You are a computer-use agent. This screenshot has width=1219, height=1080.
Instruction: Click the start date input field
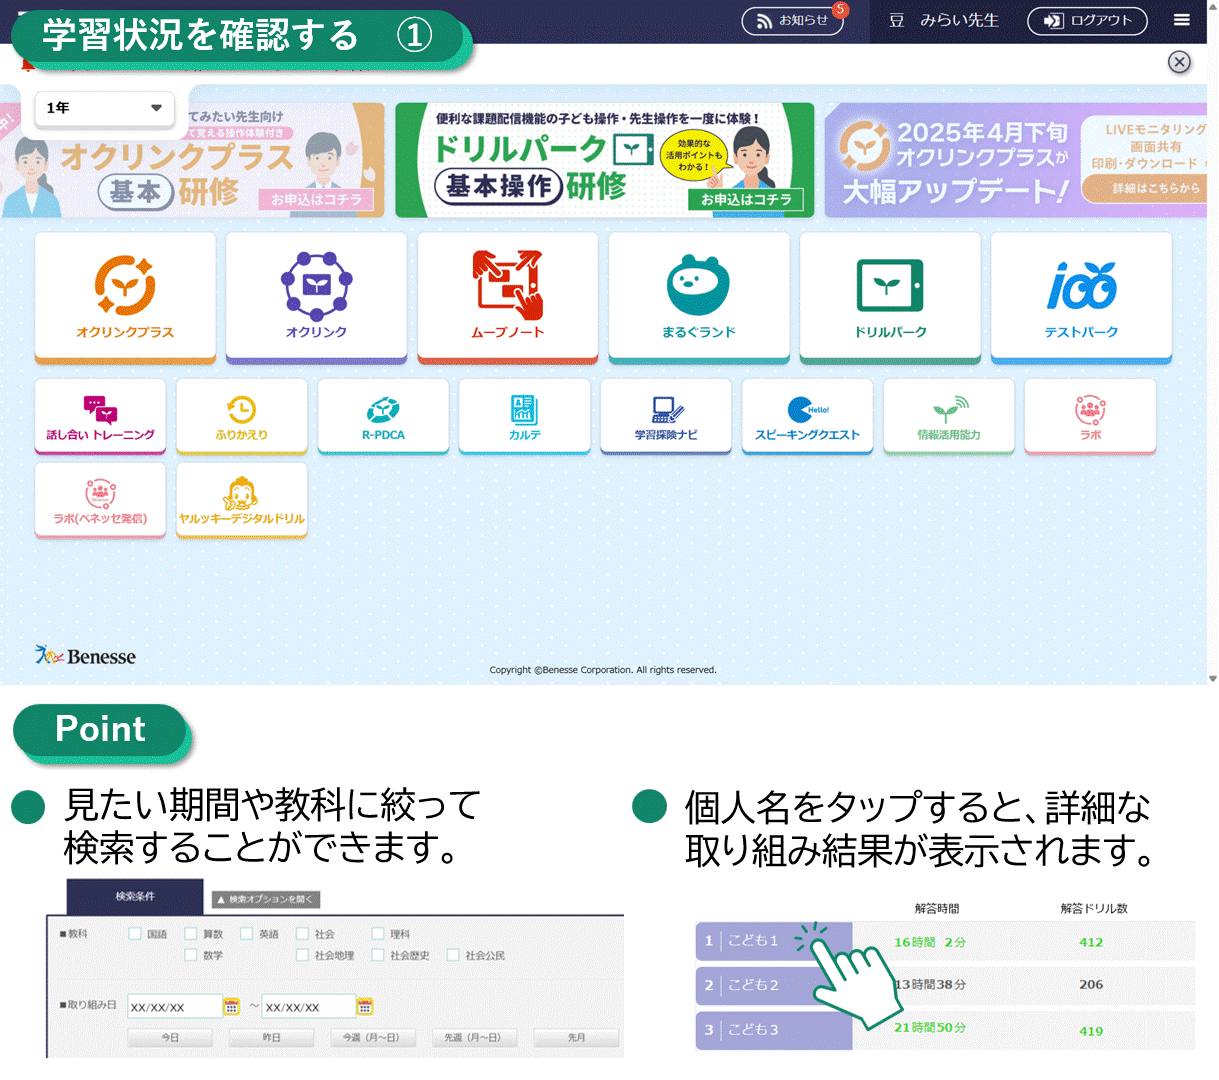(174, 1006)
